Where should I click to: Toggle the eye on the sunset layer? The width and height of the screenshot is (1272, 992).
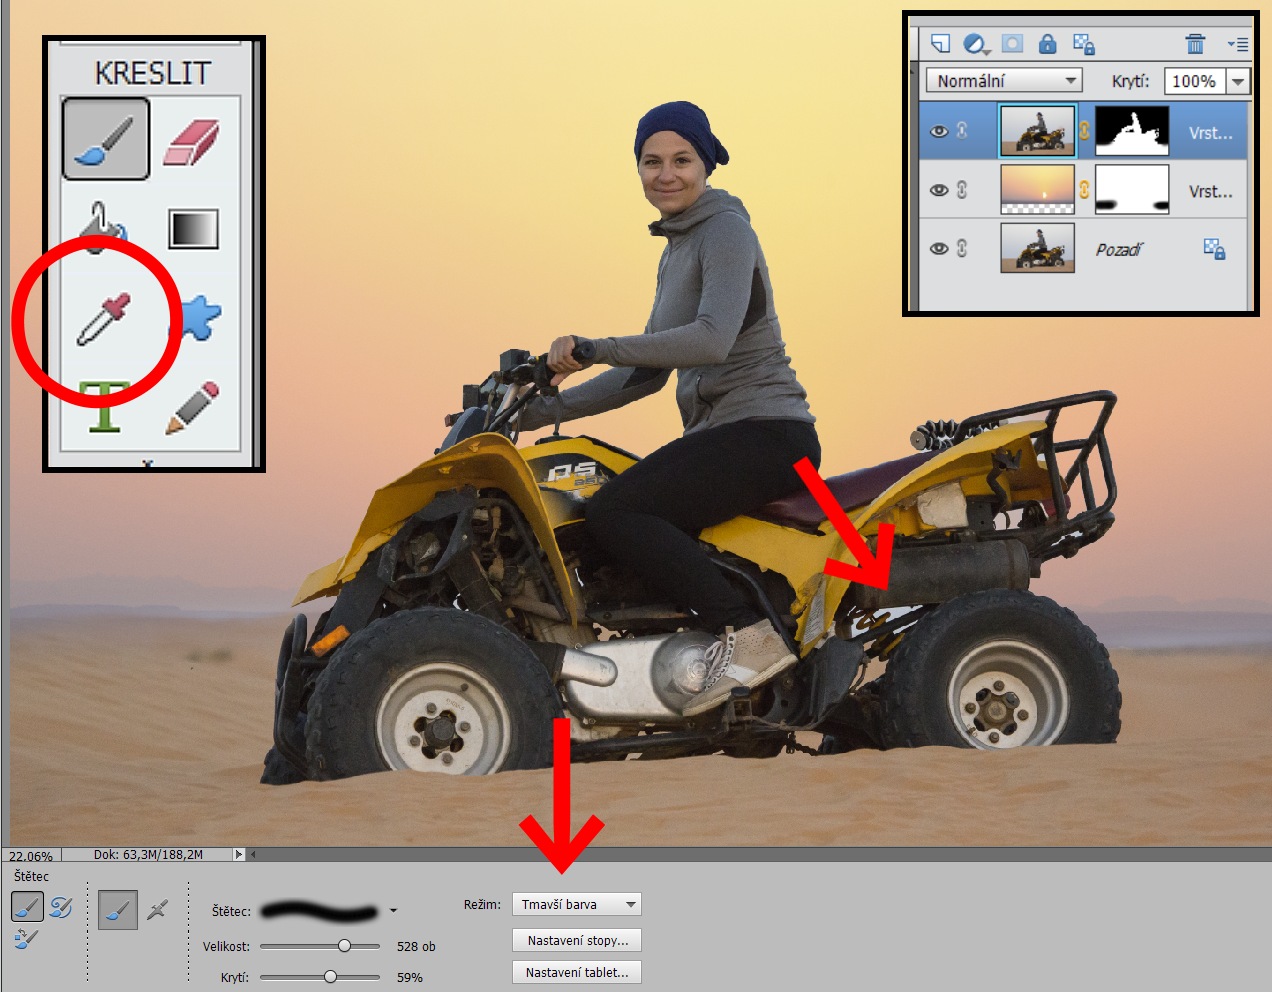[939, 190]
